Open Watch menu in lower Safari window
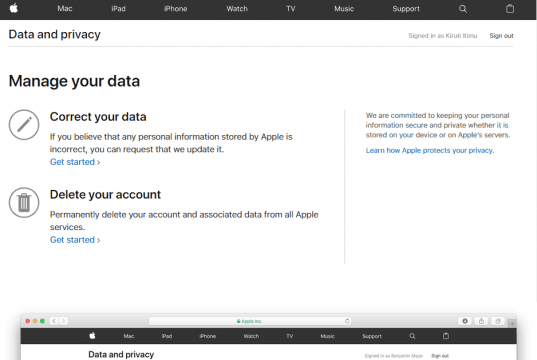This screenshot has height=360, width=537. pyautogui.click(x=251, y=336)
